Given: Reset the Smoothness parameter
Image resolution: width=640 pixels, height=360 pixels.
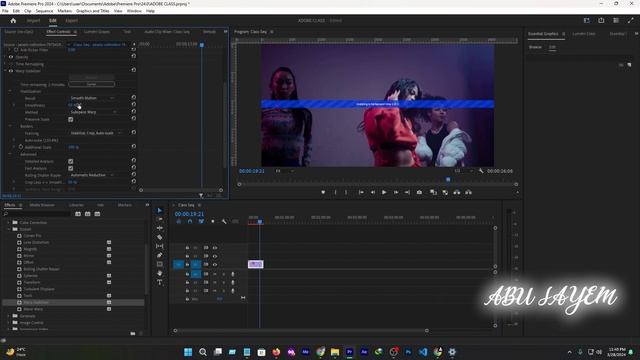Looking at the screenshot, I should click(133, 104).
